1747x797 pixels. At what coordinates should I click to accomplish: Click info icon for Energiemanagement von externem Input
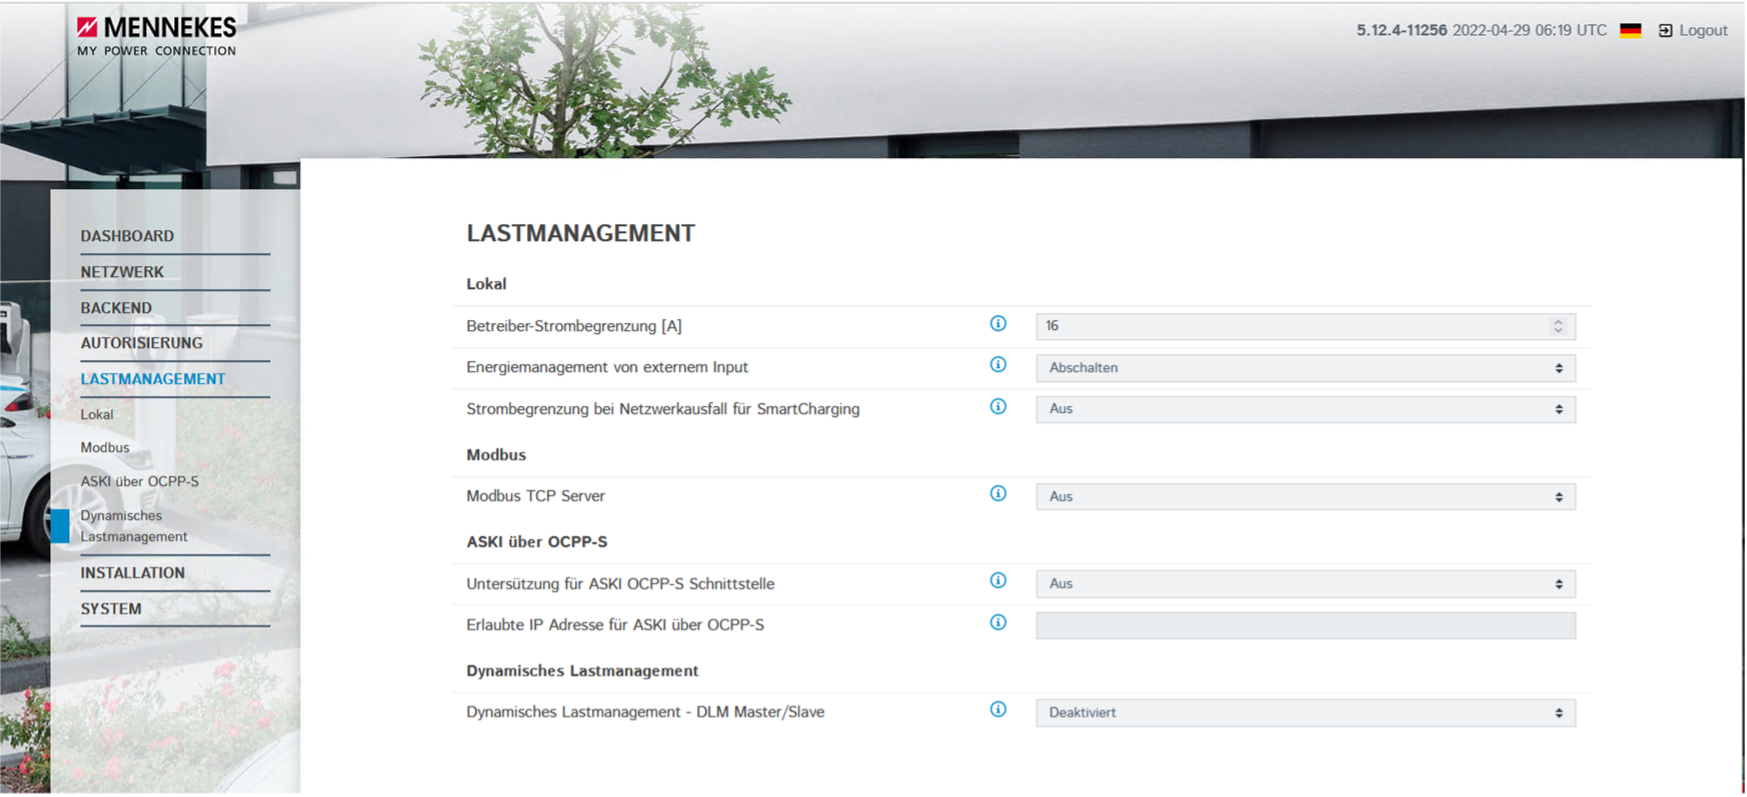point(997,365)
